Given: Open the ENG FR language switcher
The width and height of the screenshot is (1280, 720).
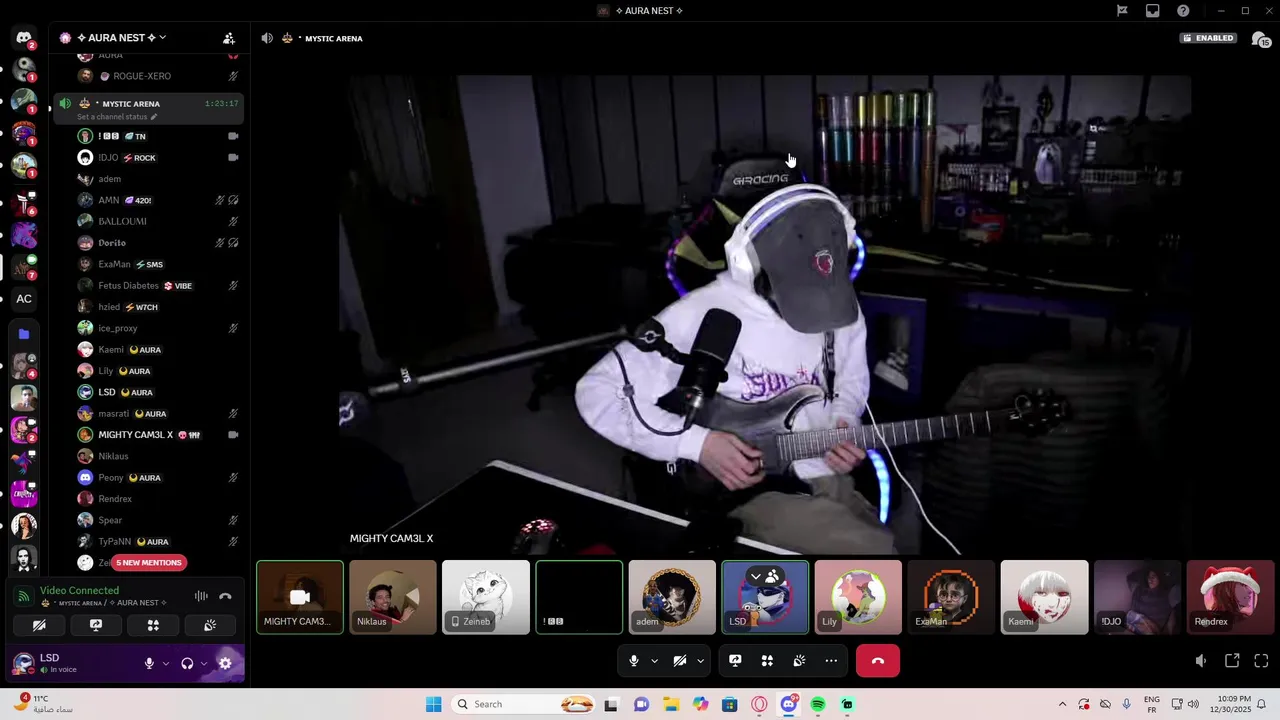Looking at the screenshot, I should (1152, 704).
